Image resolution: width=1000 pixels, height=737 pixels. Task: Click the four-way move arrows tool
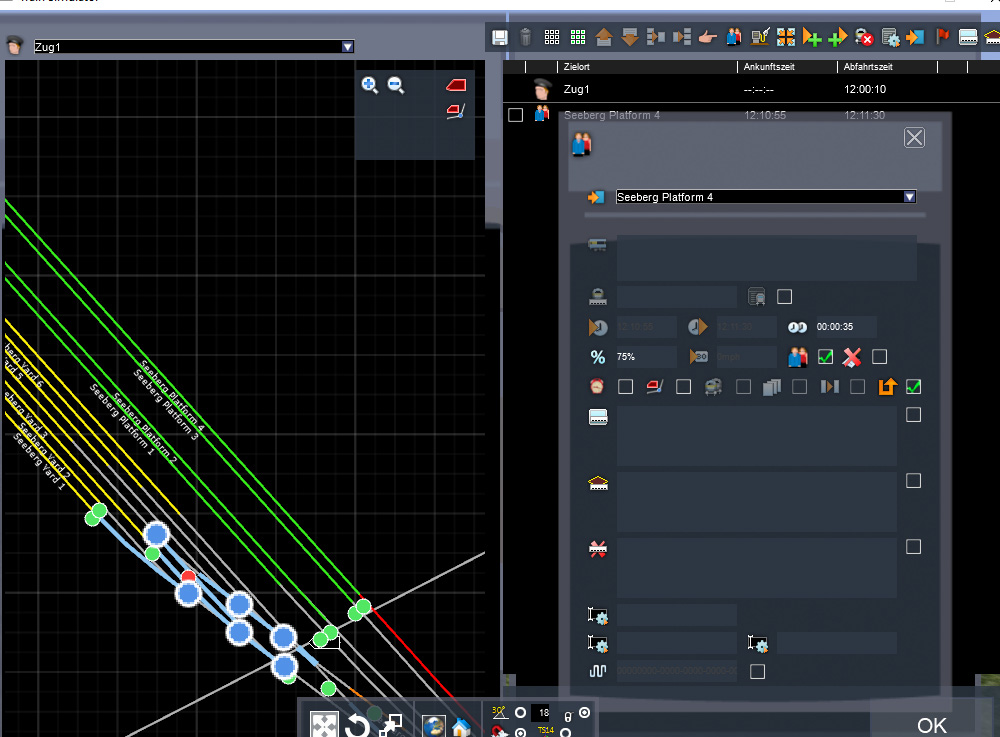point(324,726)
